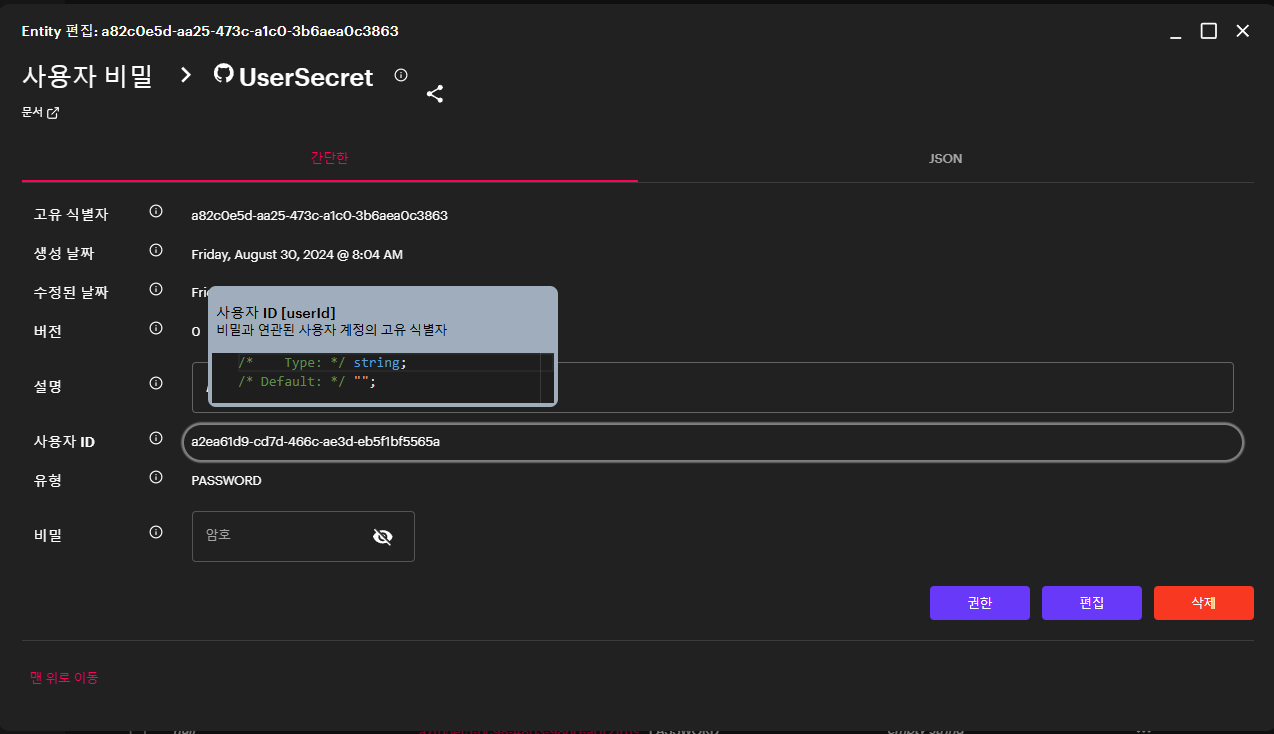Toggle password visibility eye icon

[382, 537]
